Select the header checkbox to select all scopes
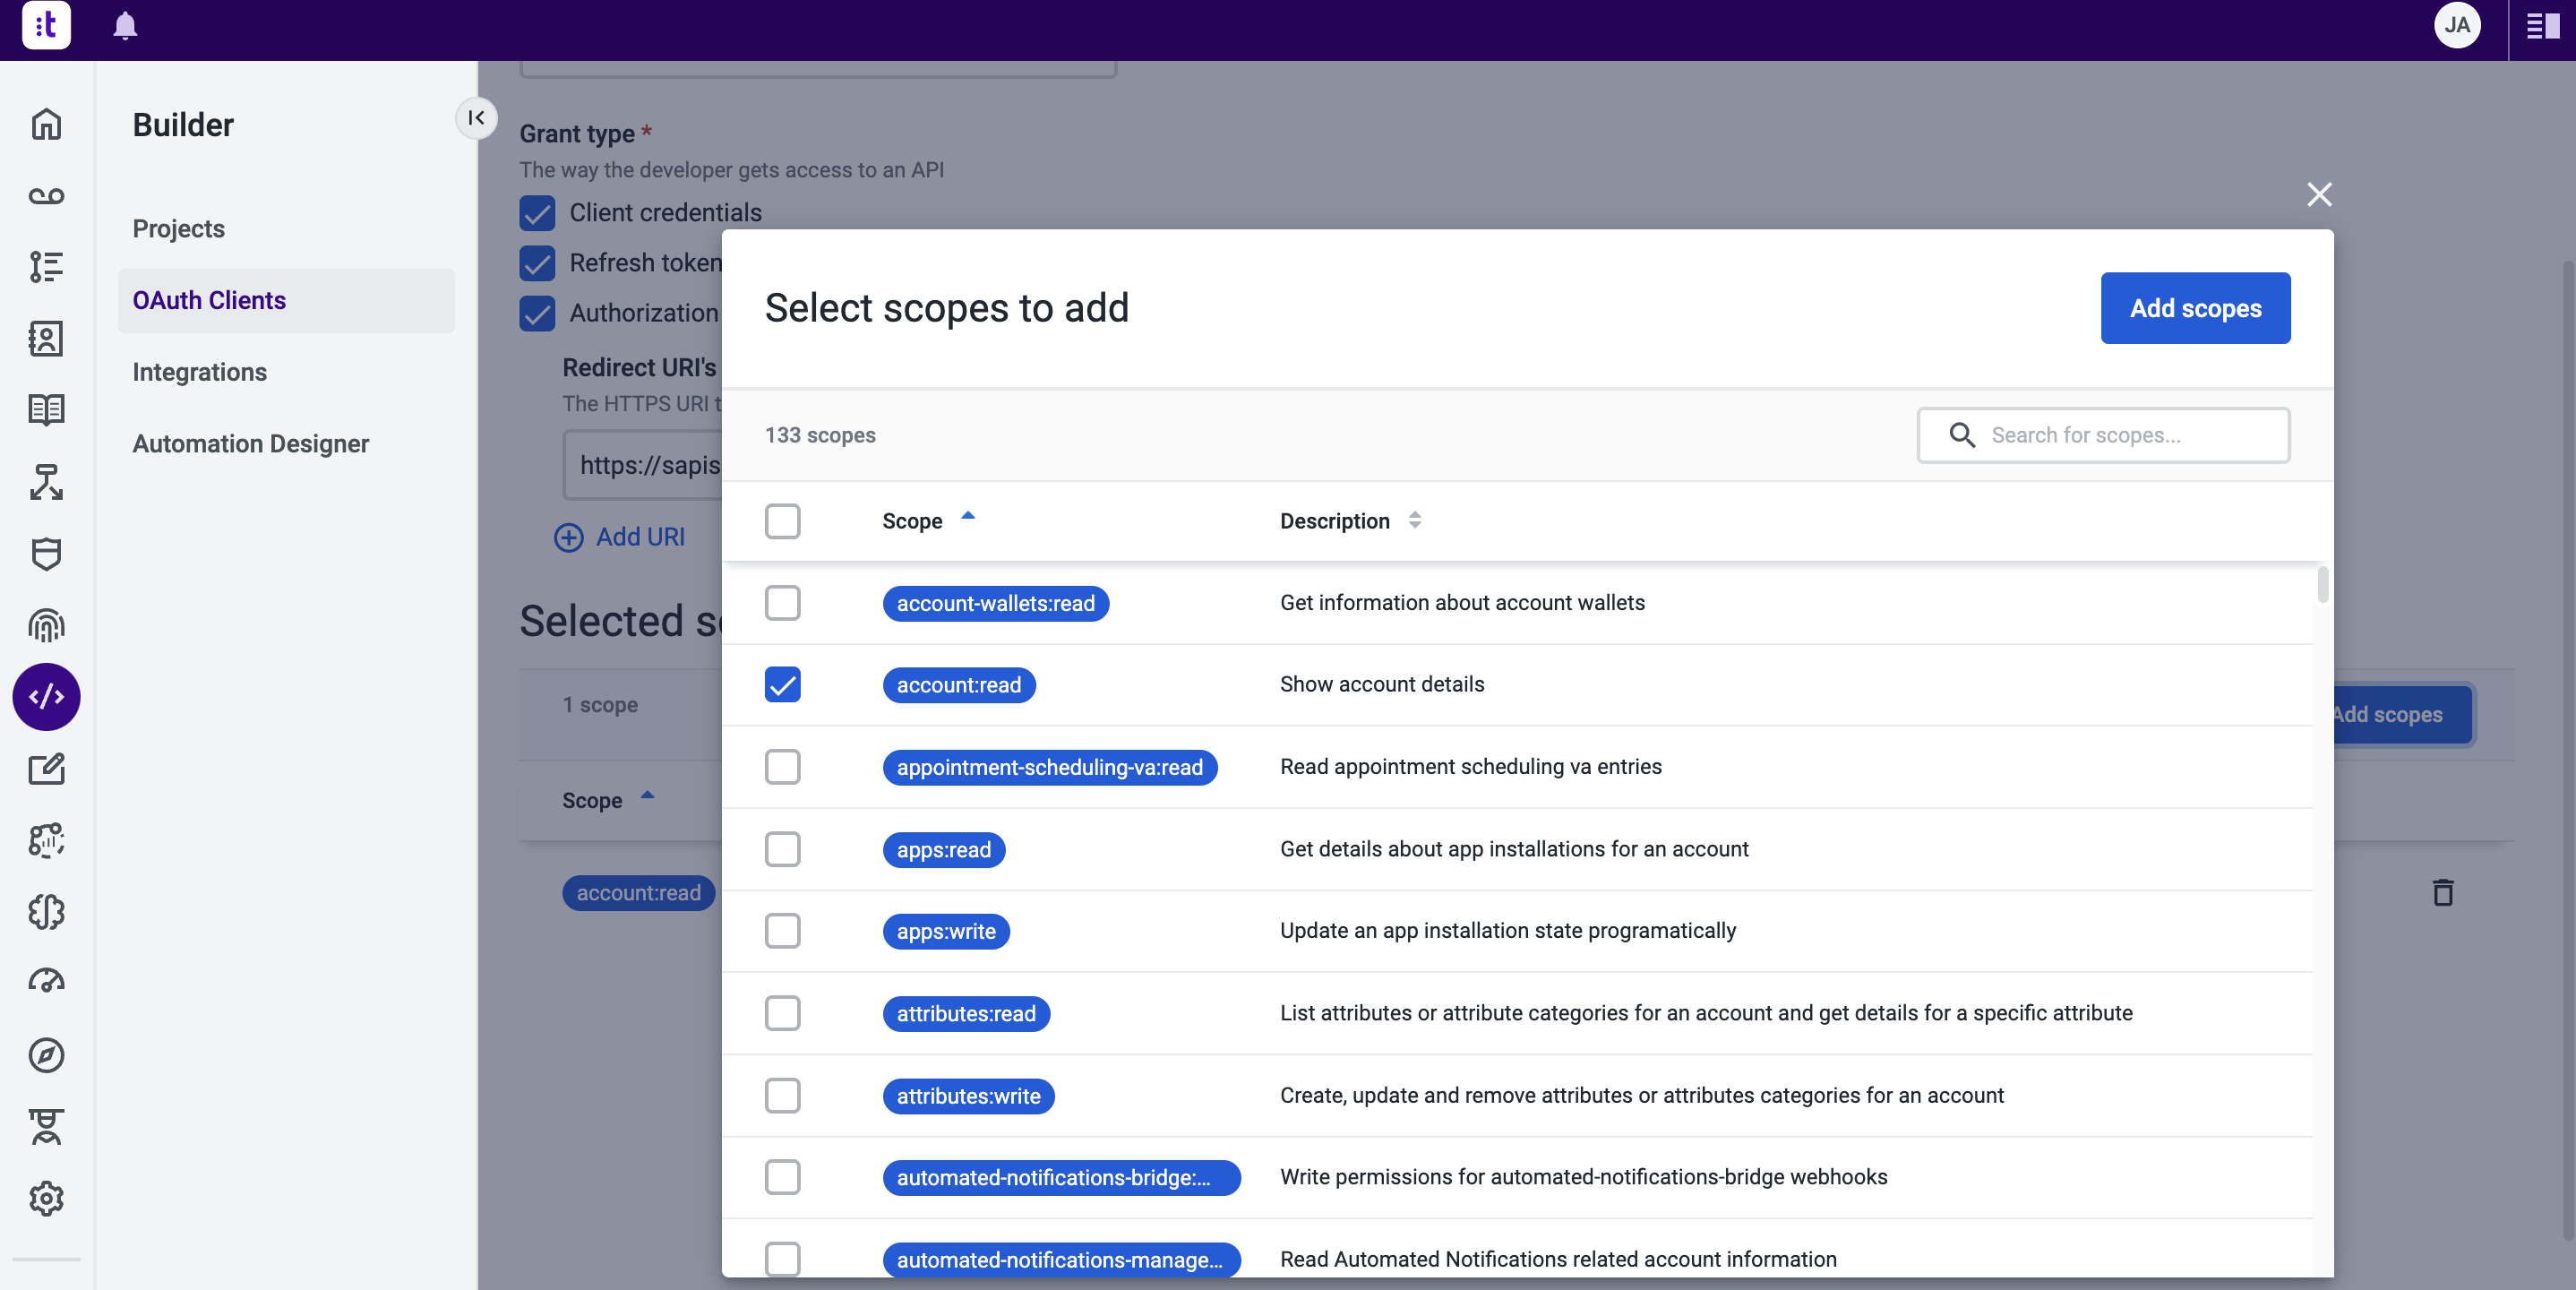 pyautogui.click(x=783, y=521)
